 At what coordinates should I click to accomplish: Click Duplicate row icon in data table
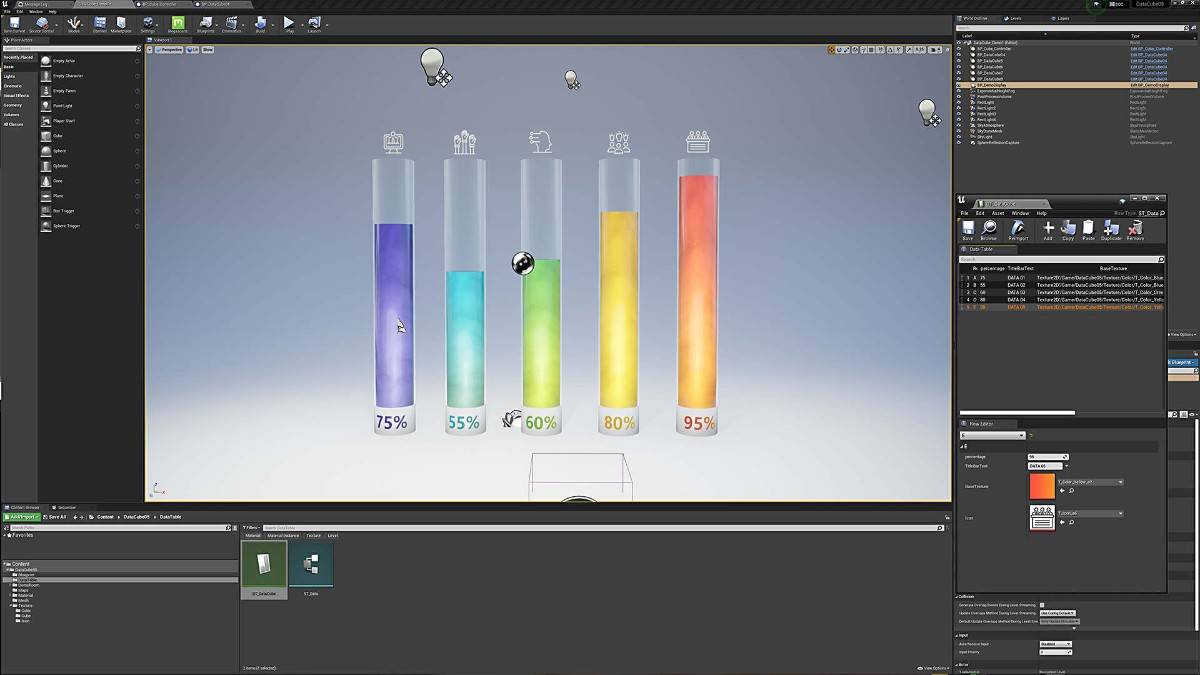1111,231
